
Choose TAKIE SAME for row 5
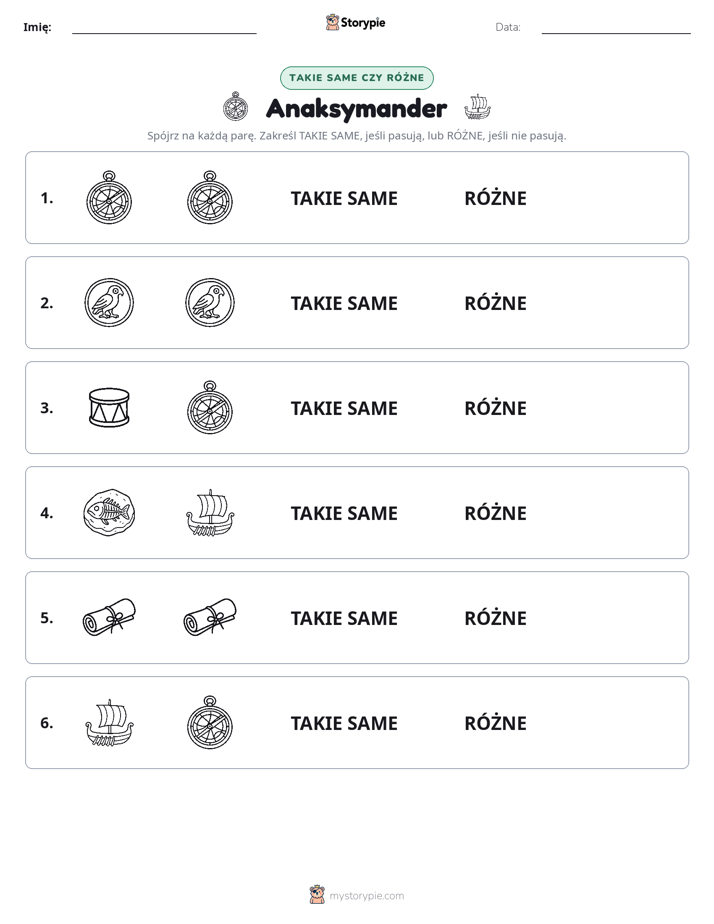tap(344, 618)
